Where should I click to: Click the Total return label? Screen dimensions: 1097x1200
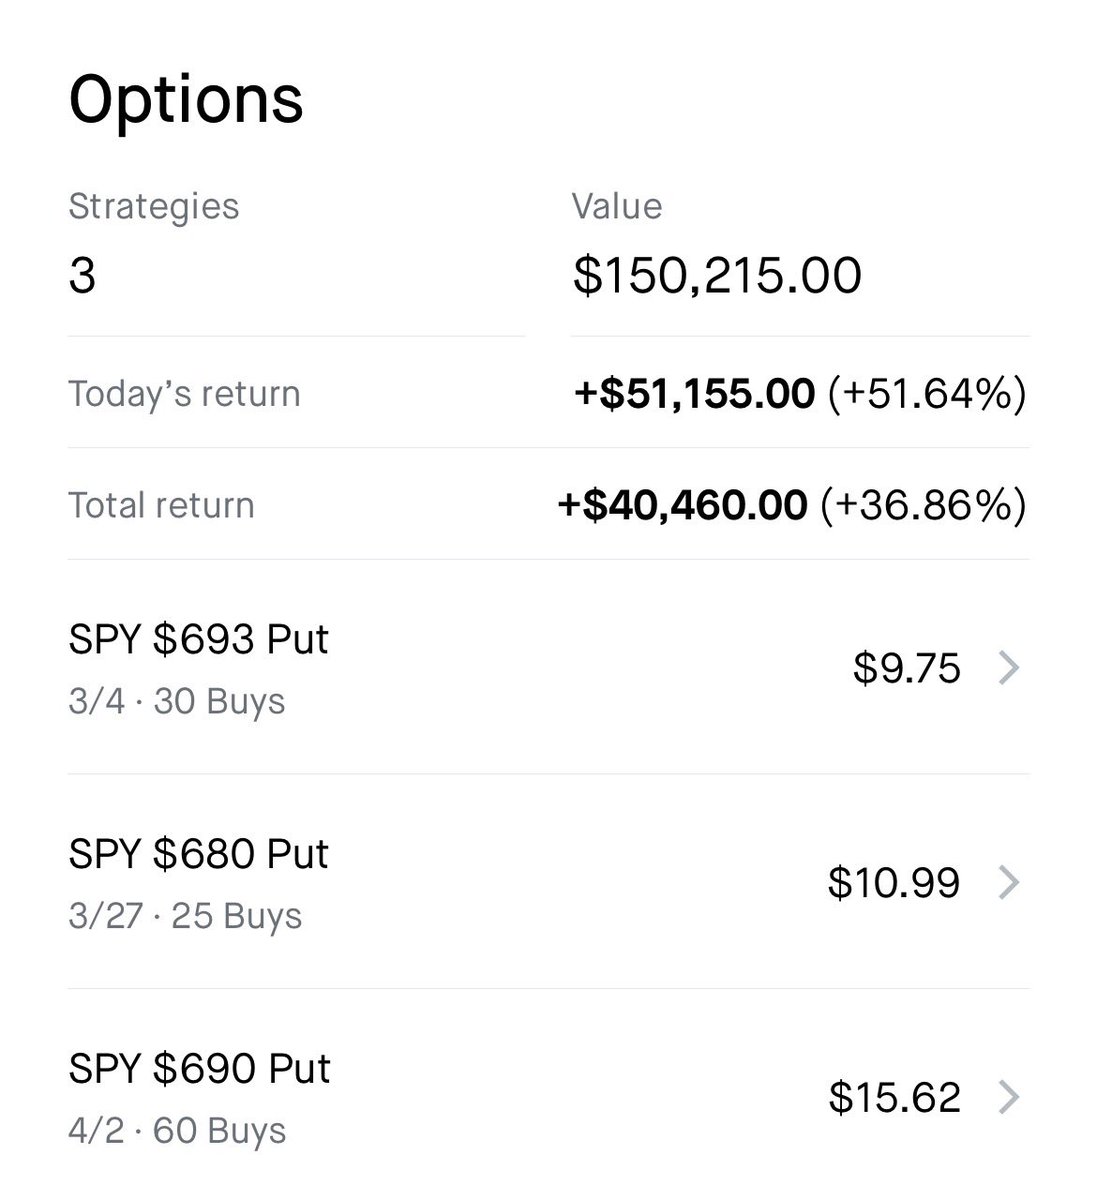click(x=161, y=505)
